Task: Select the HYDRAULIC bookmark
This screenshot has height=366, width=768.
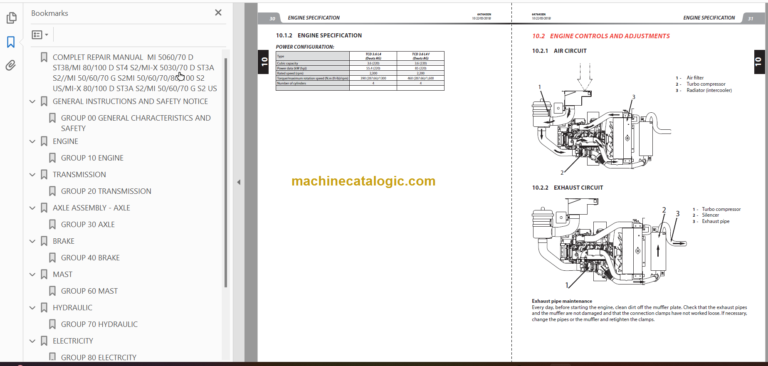Action: (72, 308)
